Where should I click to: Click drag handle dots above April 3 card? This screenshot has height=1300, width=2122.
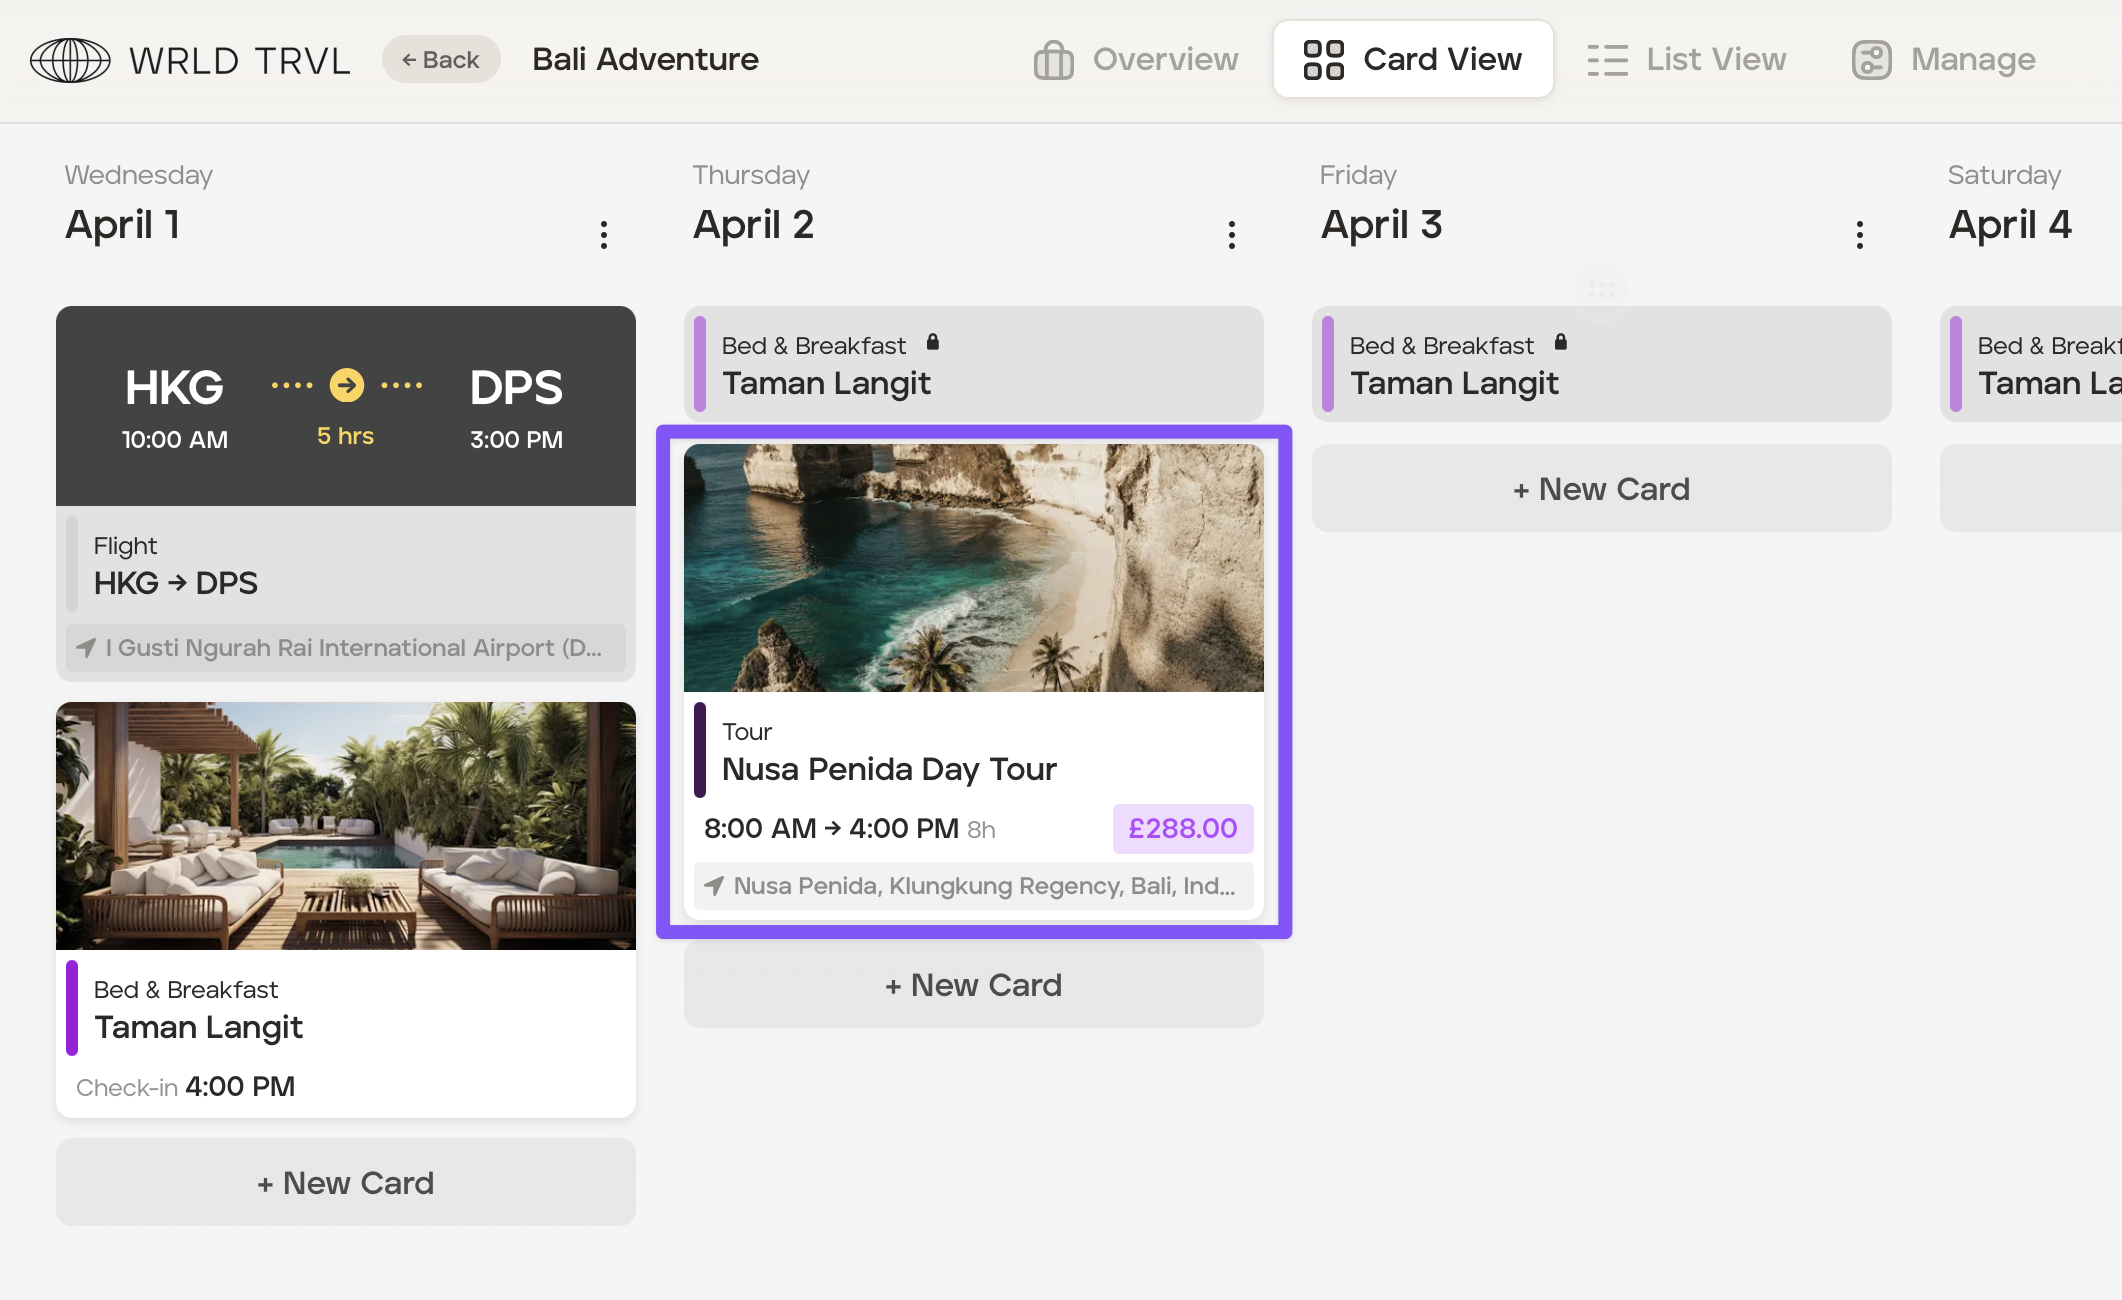pyautogui.click(x=1602, y=290)
